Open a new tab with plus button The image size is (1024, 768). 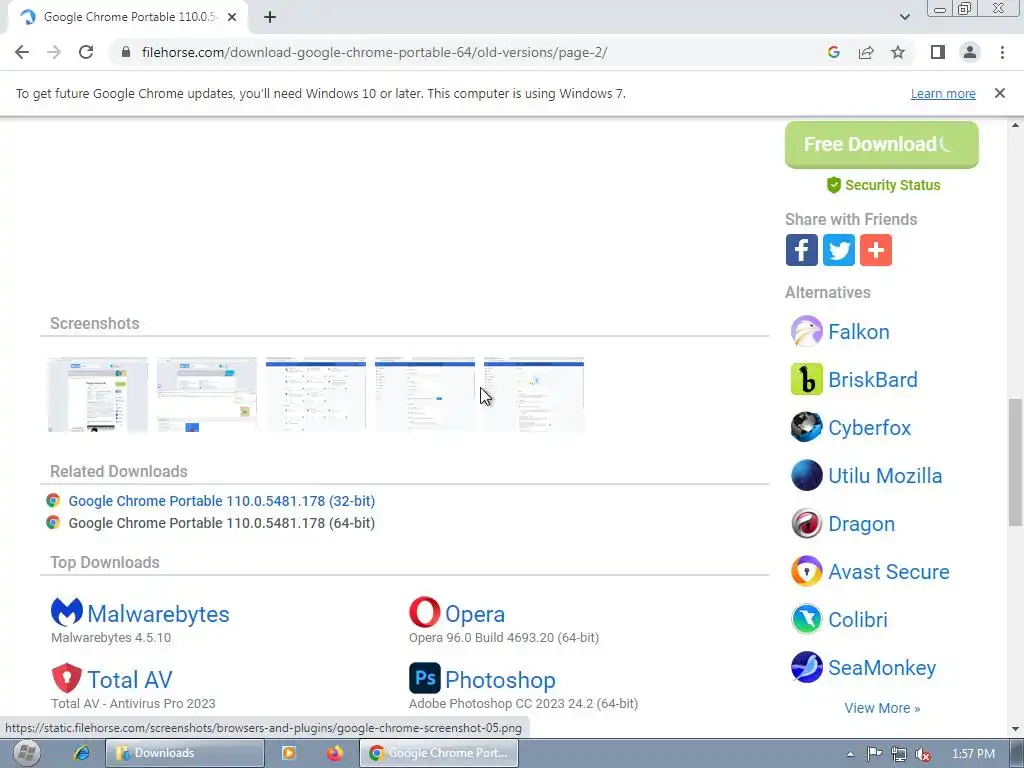click(270, 17)
